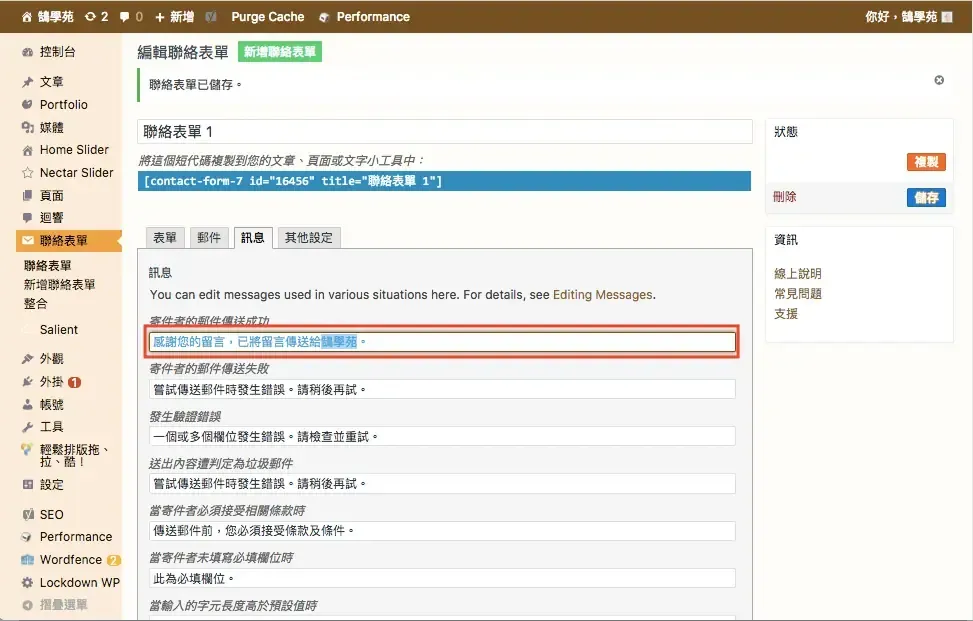
Task: Open the sidebar Performance icon
Action: point(26,537)
